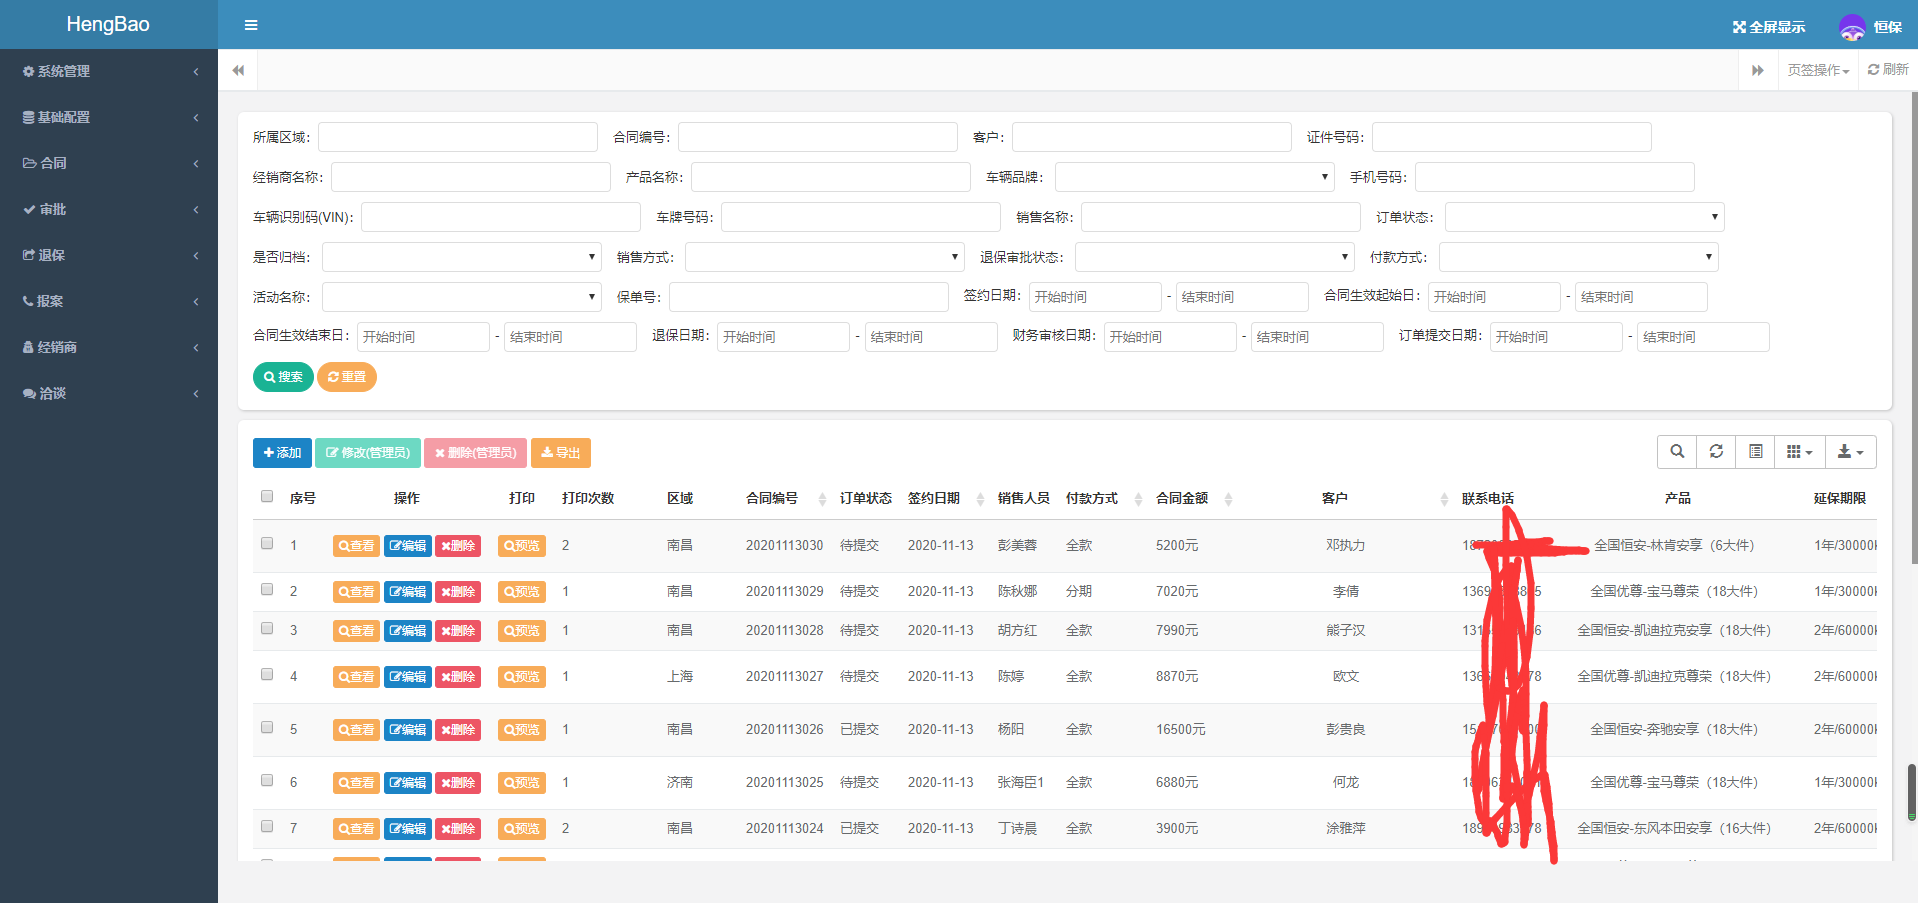
Task: Click 编辑 for contract 20201113028
Action: point(408,631)
